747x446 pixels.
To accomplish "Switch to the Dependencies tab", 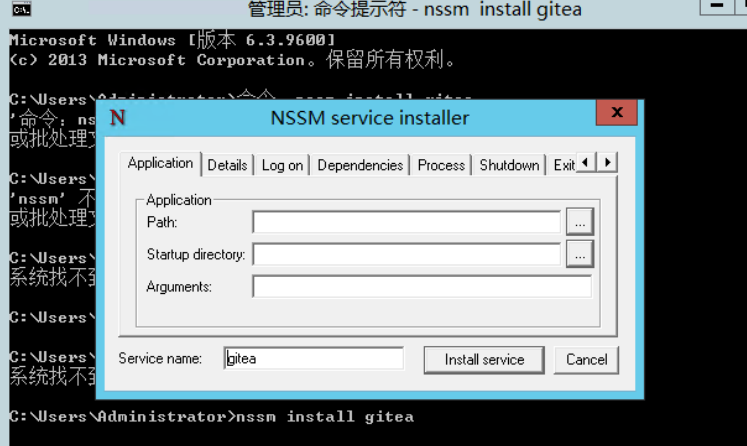I will (x=360, y=165).
